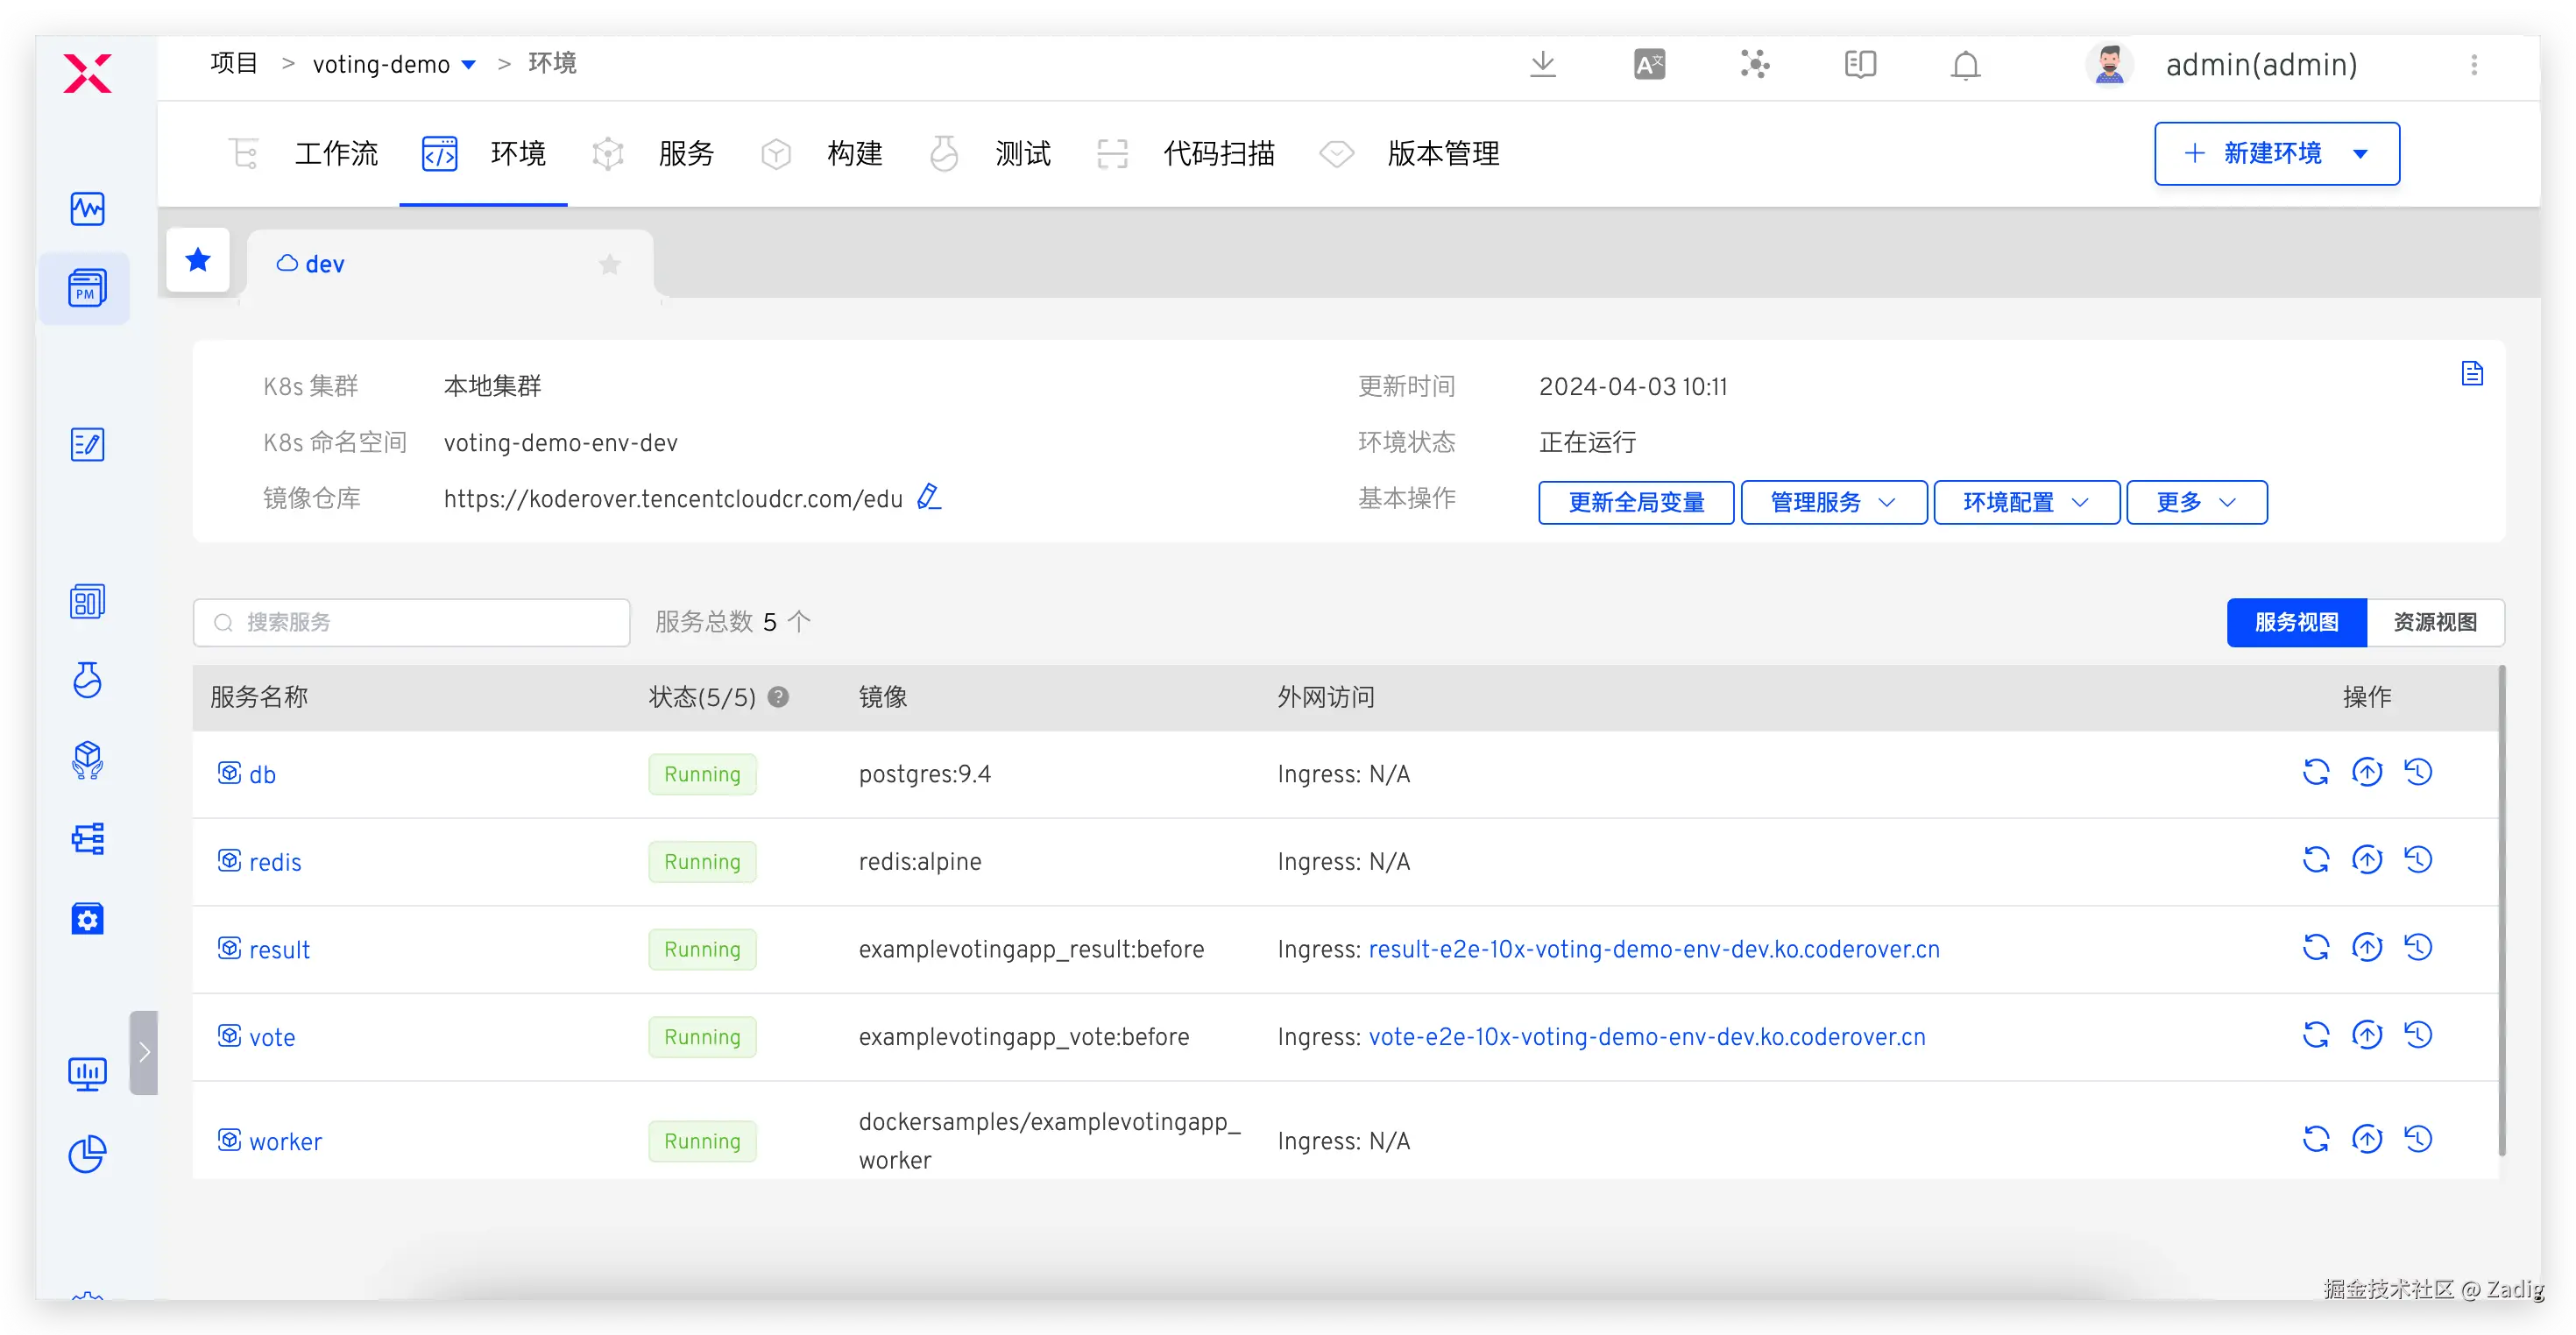This screenshot has width=2576, height=1335.
Task: Click the language translate icon
Action: coord(1649,65)
